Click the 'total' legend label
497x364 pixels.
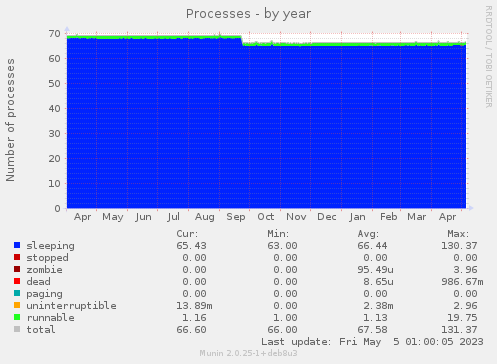[41, 330]
